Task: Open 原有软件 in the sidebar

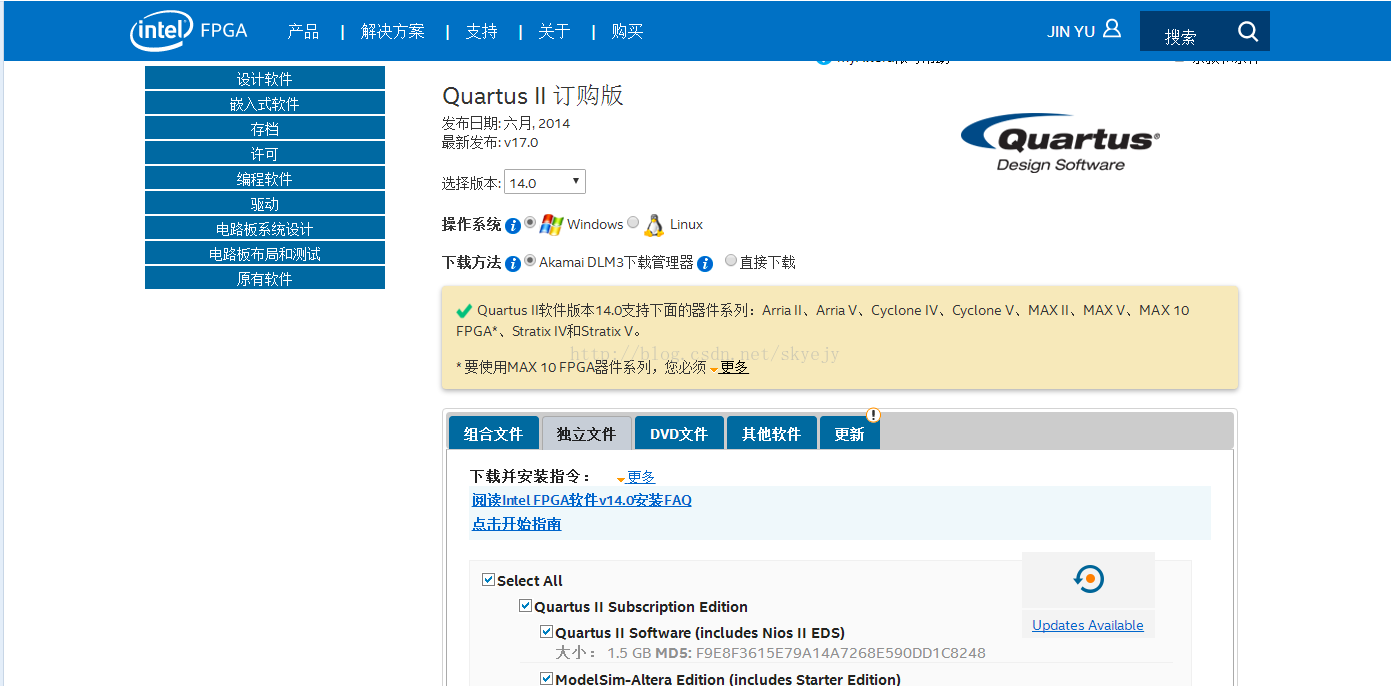Action: tap(265, 278)
